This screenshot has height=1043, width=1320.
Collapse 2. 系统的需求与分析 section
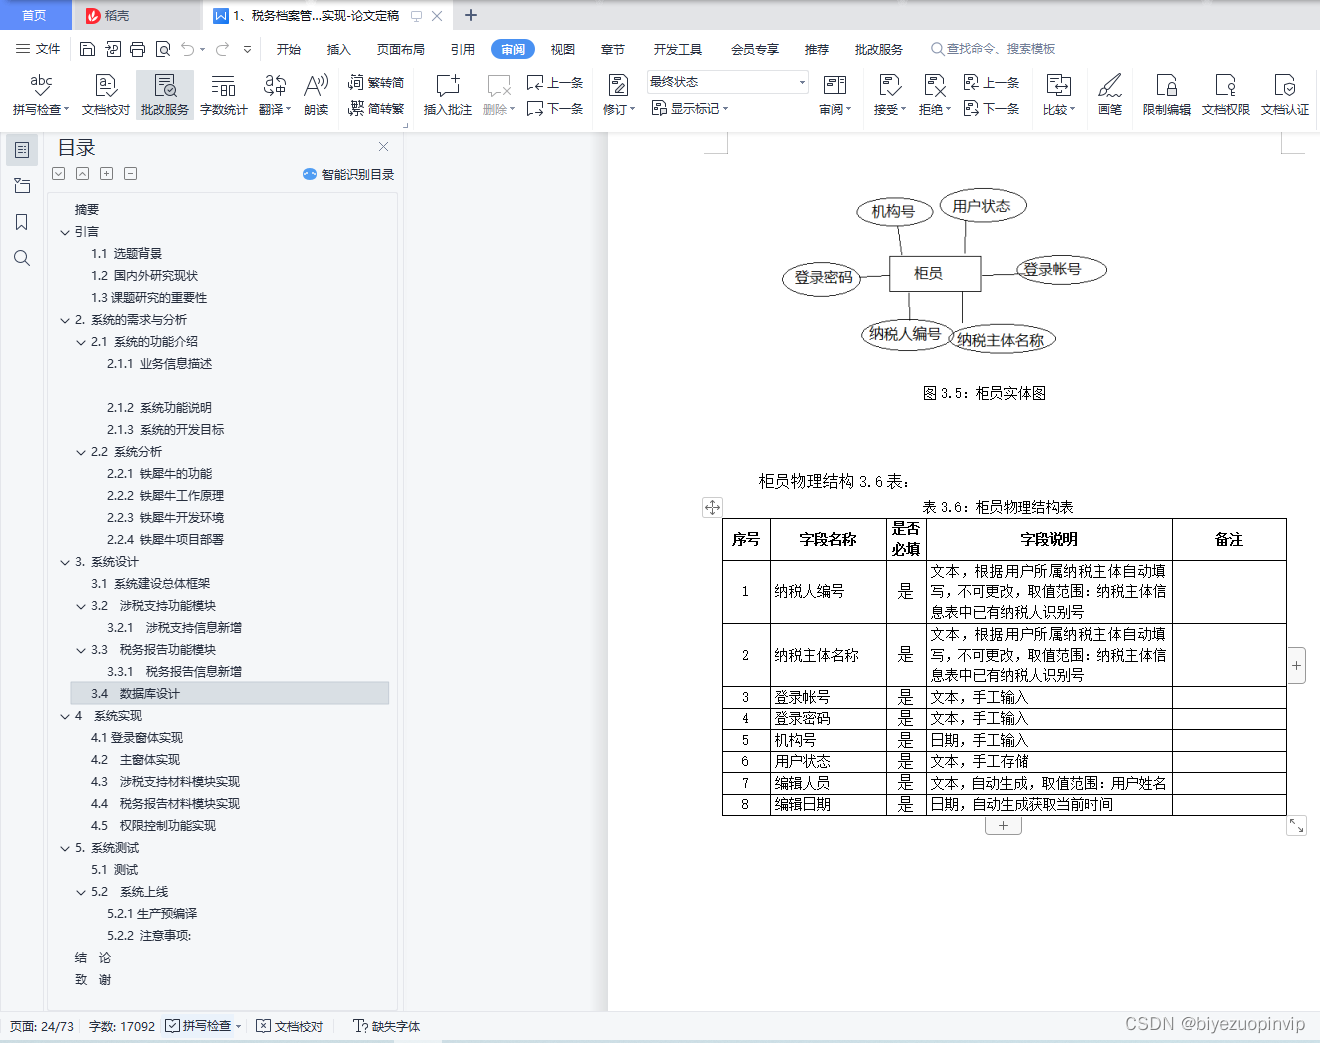[65, 320]
